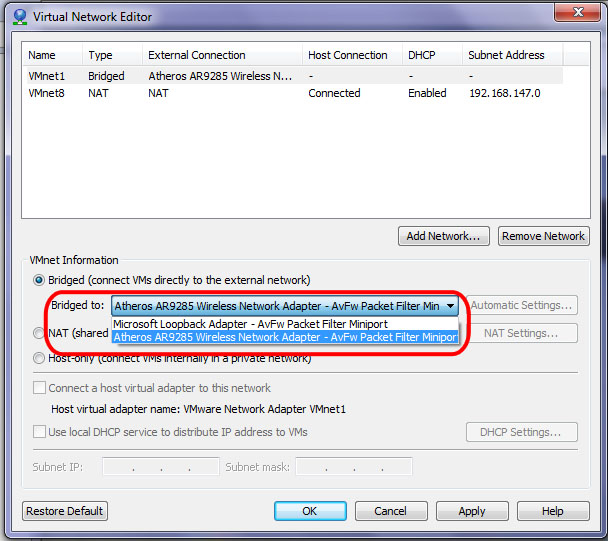608x541 pixels.
Task: Select the NAT radio option
Action: pyautogui.click(x=39, y=333)
